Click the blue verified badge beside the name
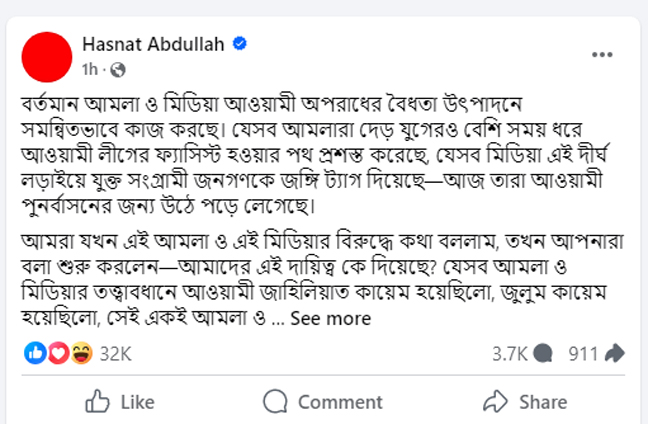Screen dimensions: 648x424 point(240,43)
